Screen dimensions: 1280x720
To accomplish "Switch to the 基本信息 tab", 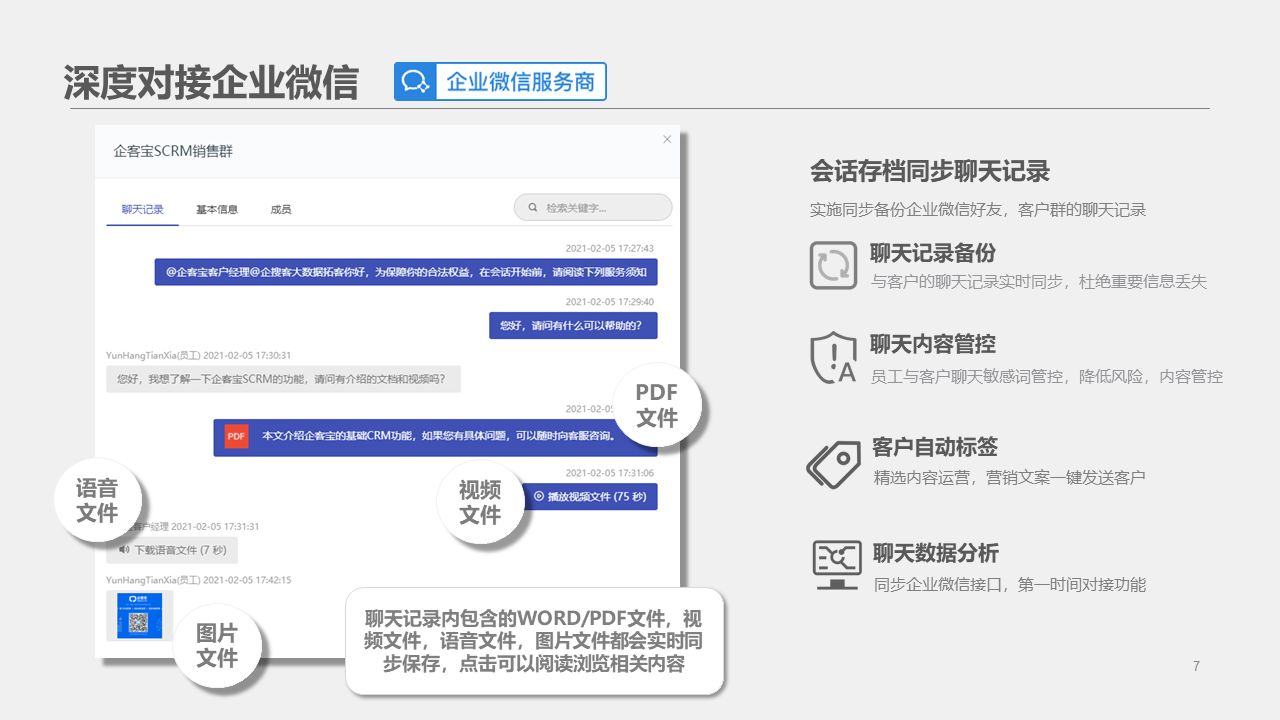I will click(x=217, y=210).
